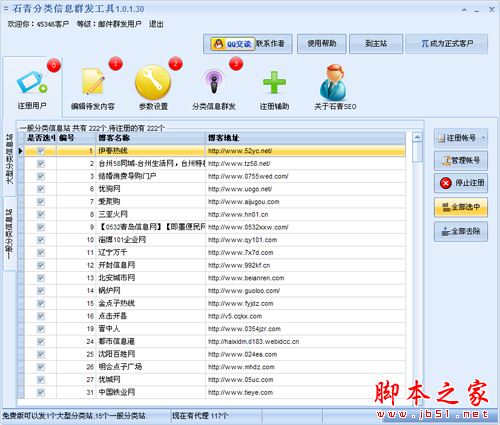Select the 淄博101企业网 row name

[x=122, y=240]
